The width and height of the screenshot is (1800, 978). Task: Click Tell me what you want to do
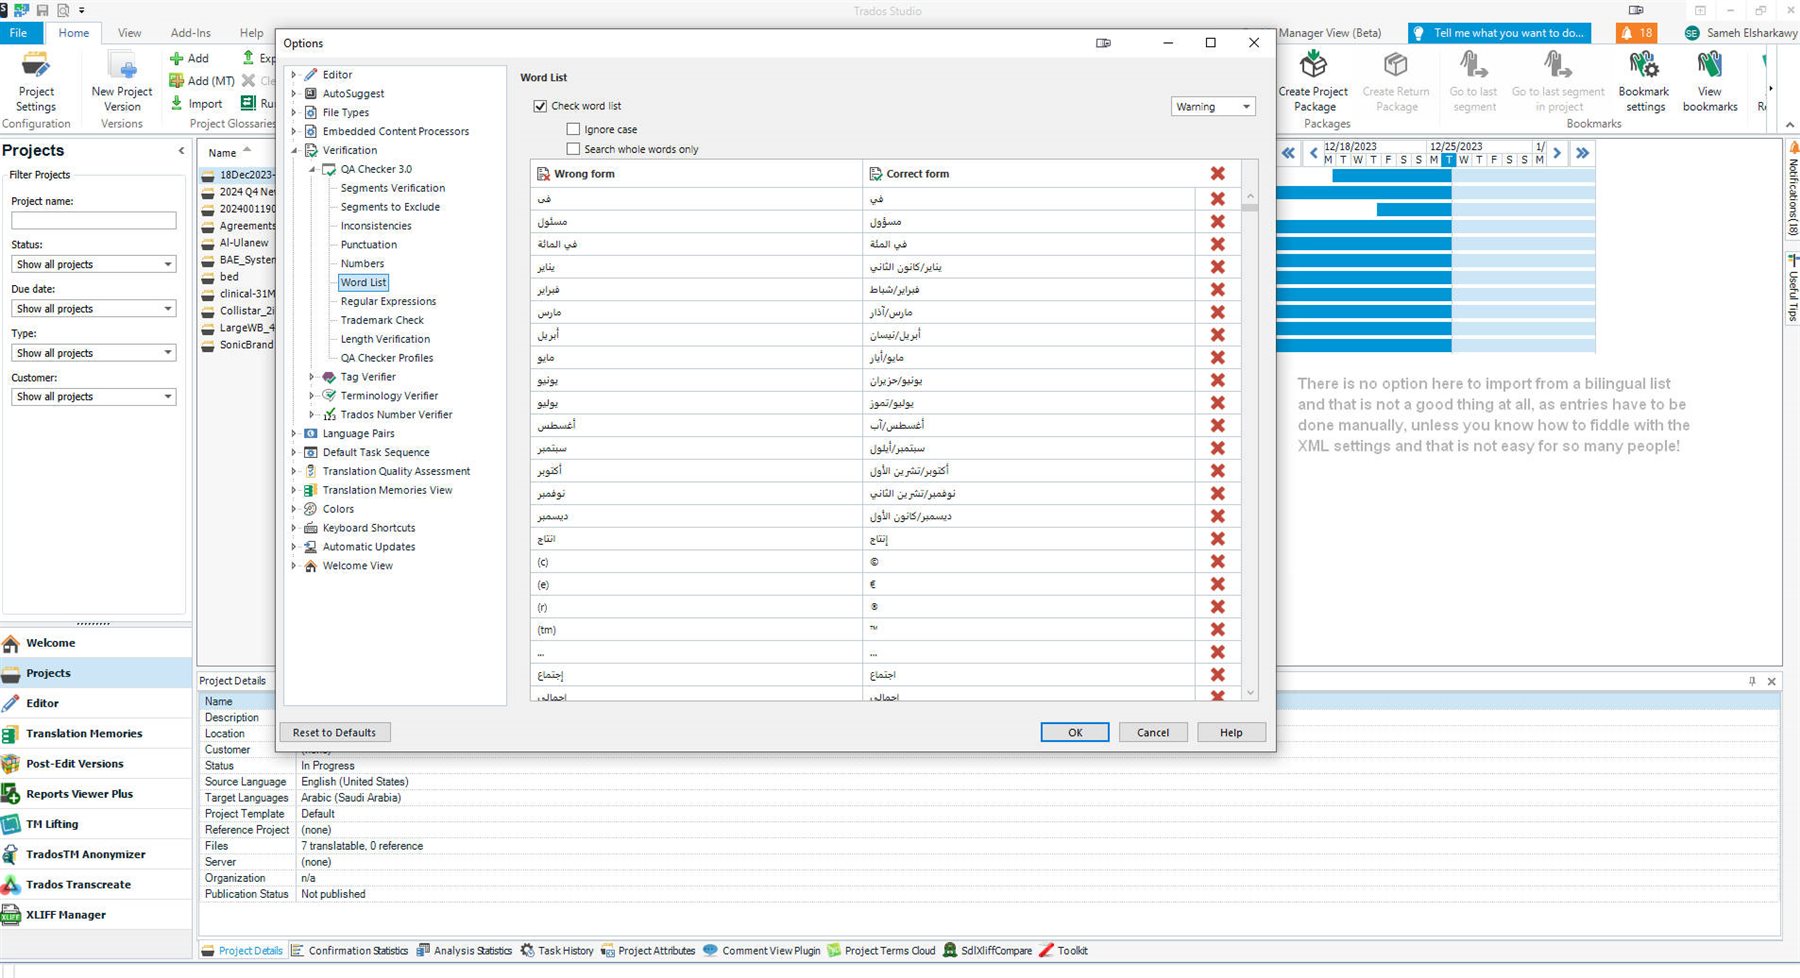pyautogui.click(x=1499, y=33)
